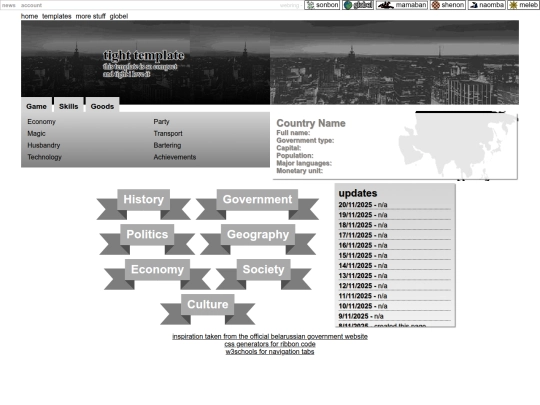
Task: Click the tight template header title
Action: [x=144, y=55]
